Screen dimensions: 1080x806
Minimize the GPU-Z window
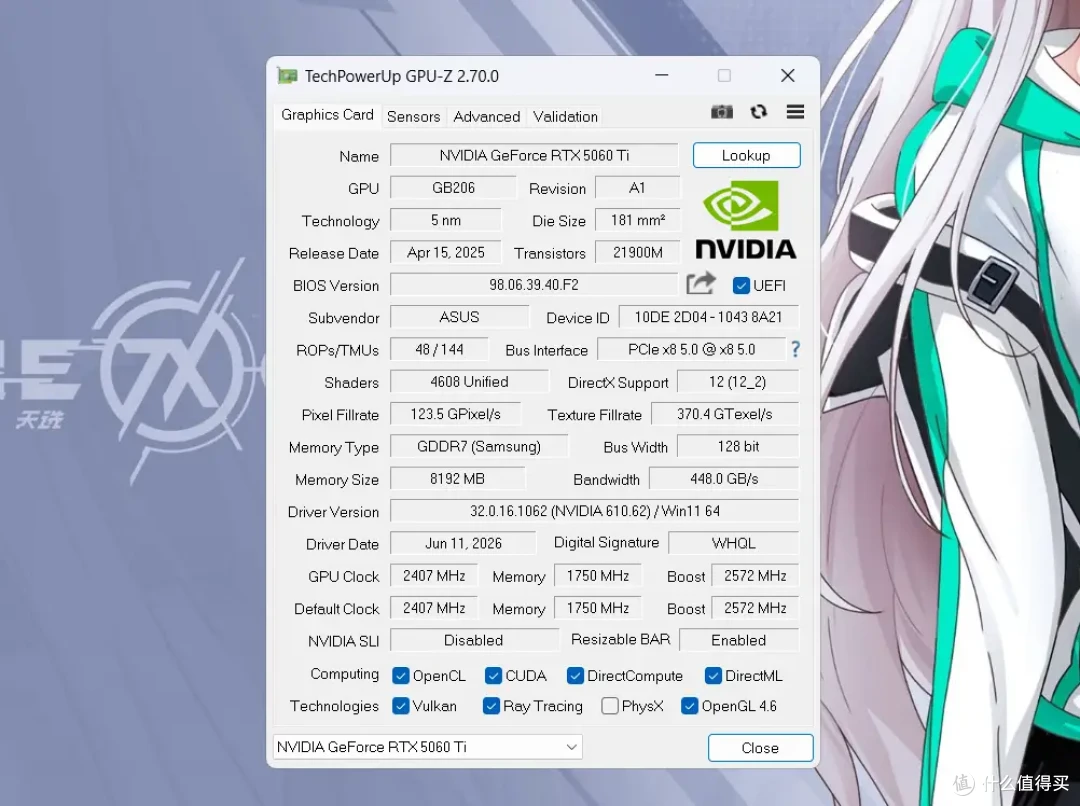[661, 75]
